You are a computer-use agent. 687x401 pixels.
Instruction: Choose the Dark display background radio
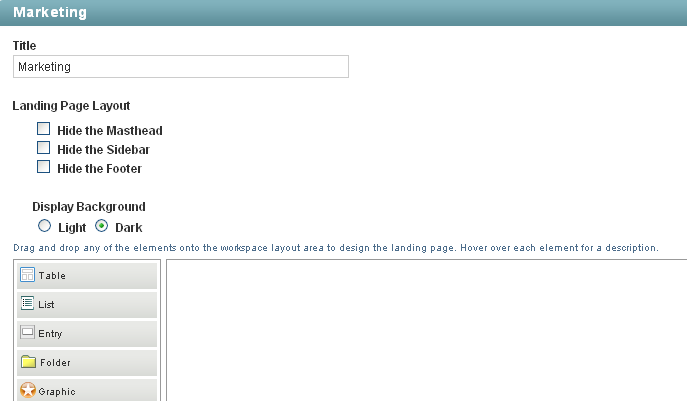(x=101, y=226)
